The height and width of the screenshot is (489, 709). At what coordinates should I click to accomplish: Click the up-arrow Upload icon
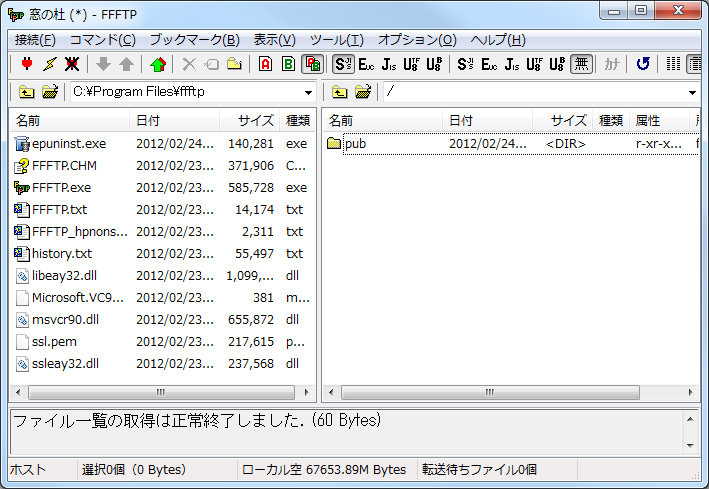pyautogui.click(x=126, y=64)
